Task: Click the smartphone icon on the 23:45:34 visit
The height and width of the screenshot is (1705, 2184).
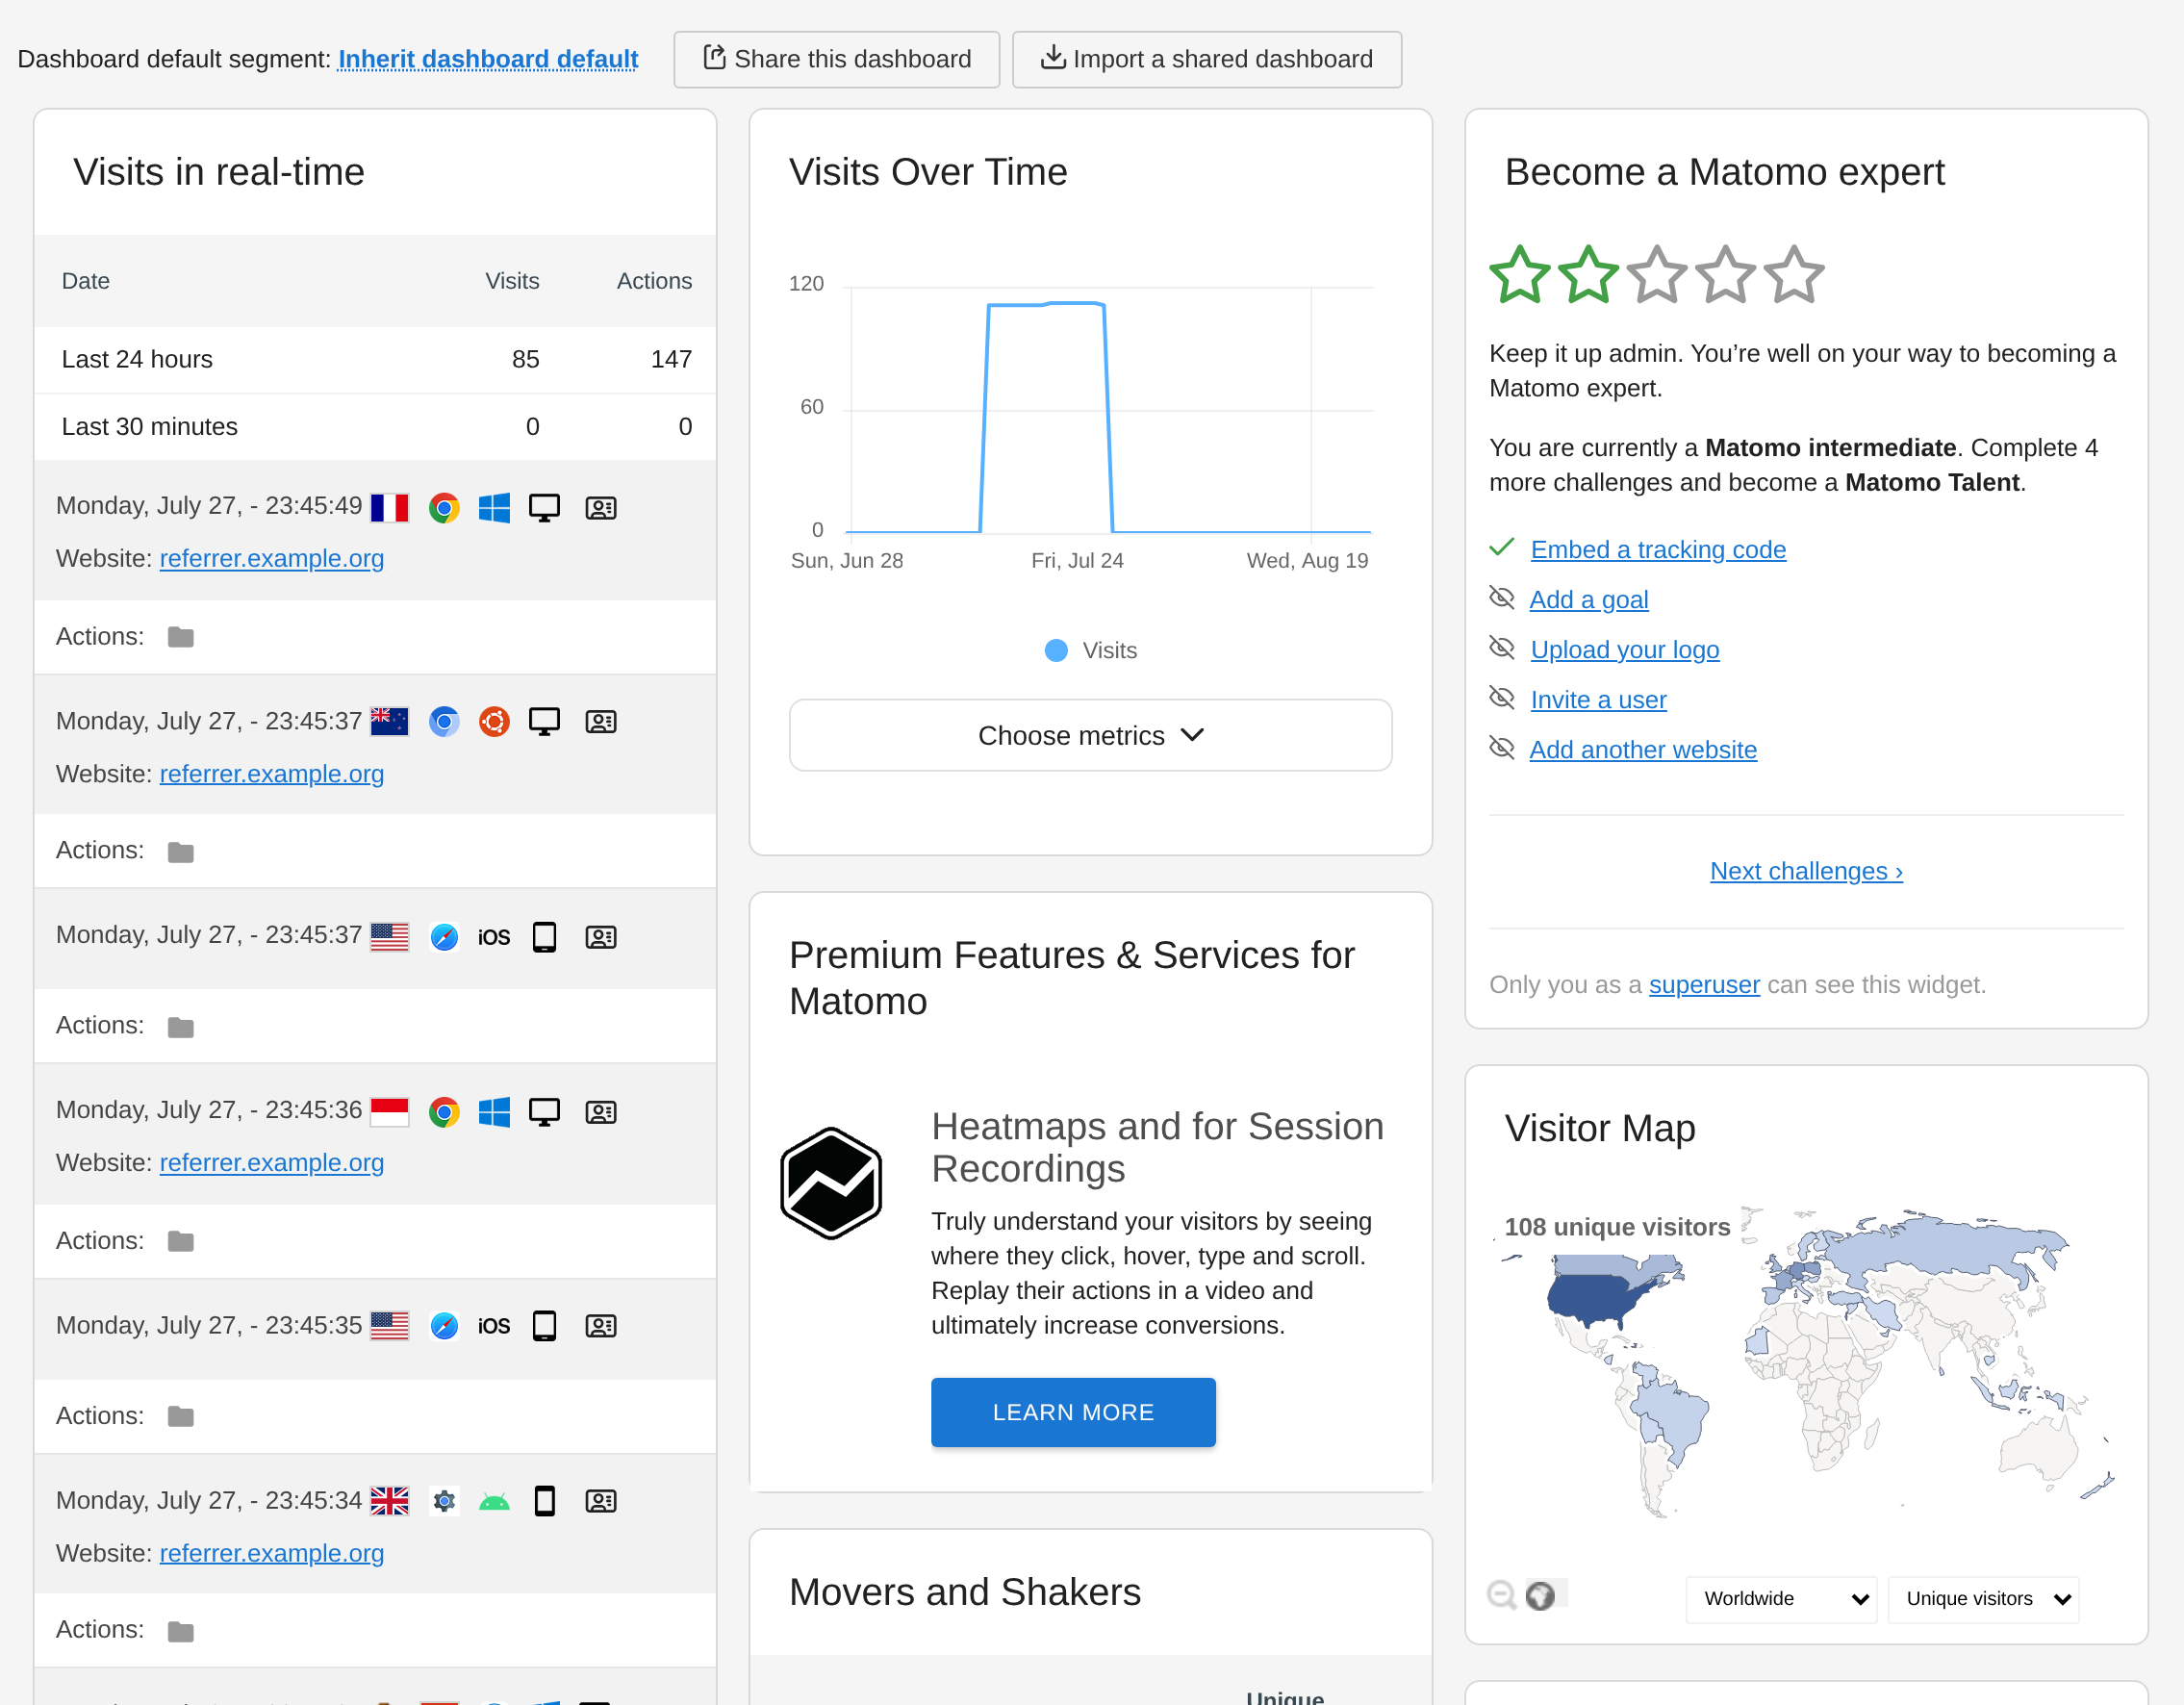Action: [544, 1501]
